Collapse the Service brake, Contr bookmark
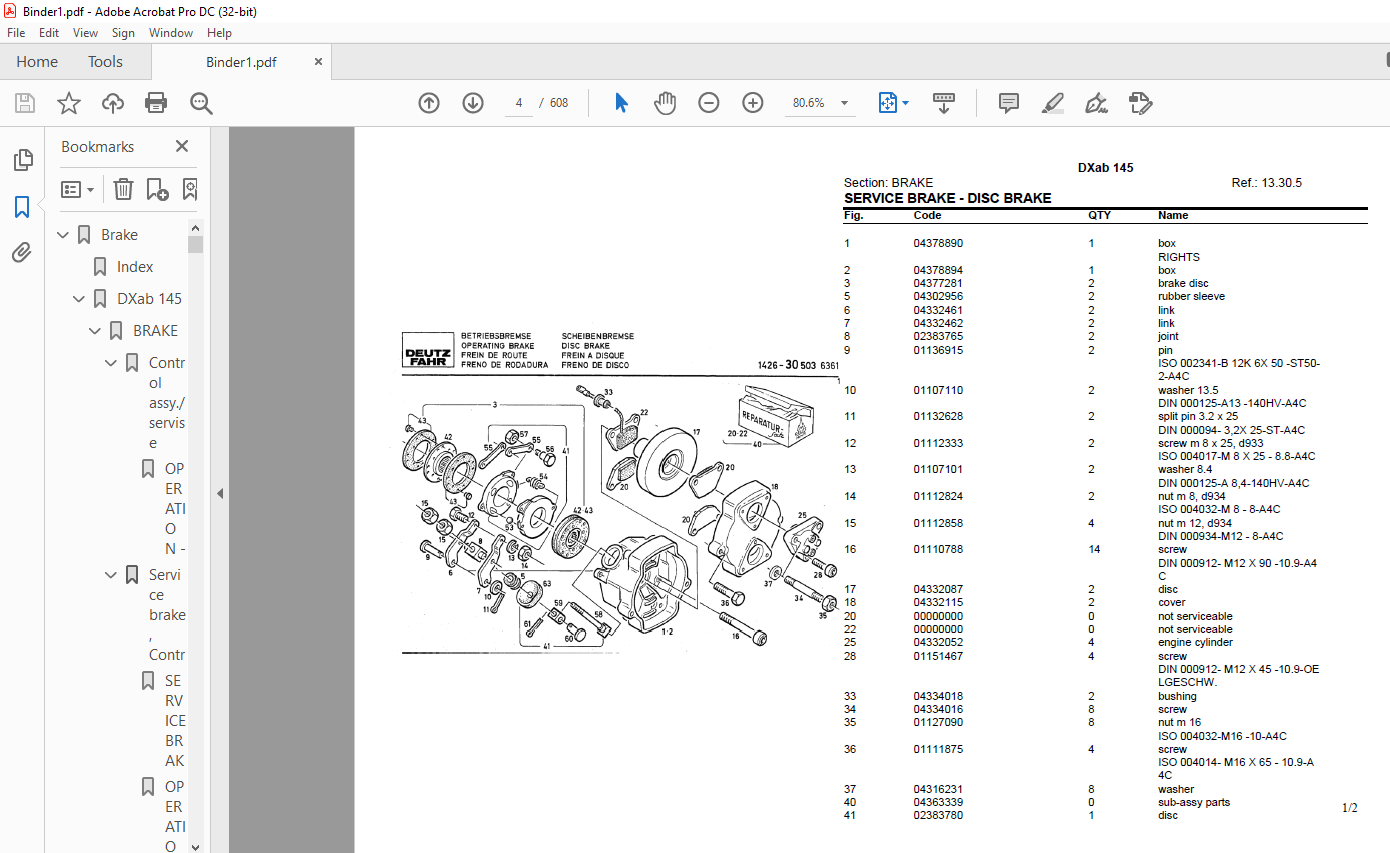This screenshot has height=853, width=1390. pyautogui.click(x=112, y=575)
